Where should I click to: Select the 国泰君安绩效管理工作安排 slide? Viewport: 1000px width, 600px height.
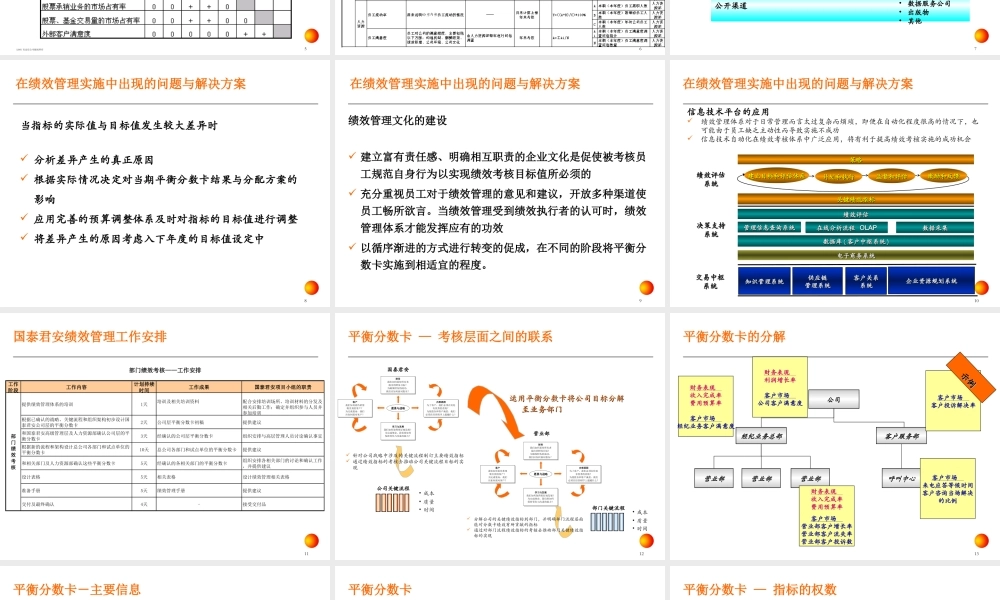pos(165,436)
